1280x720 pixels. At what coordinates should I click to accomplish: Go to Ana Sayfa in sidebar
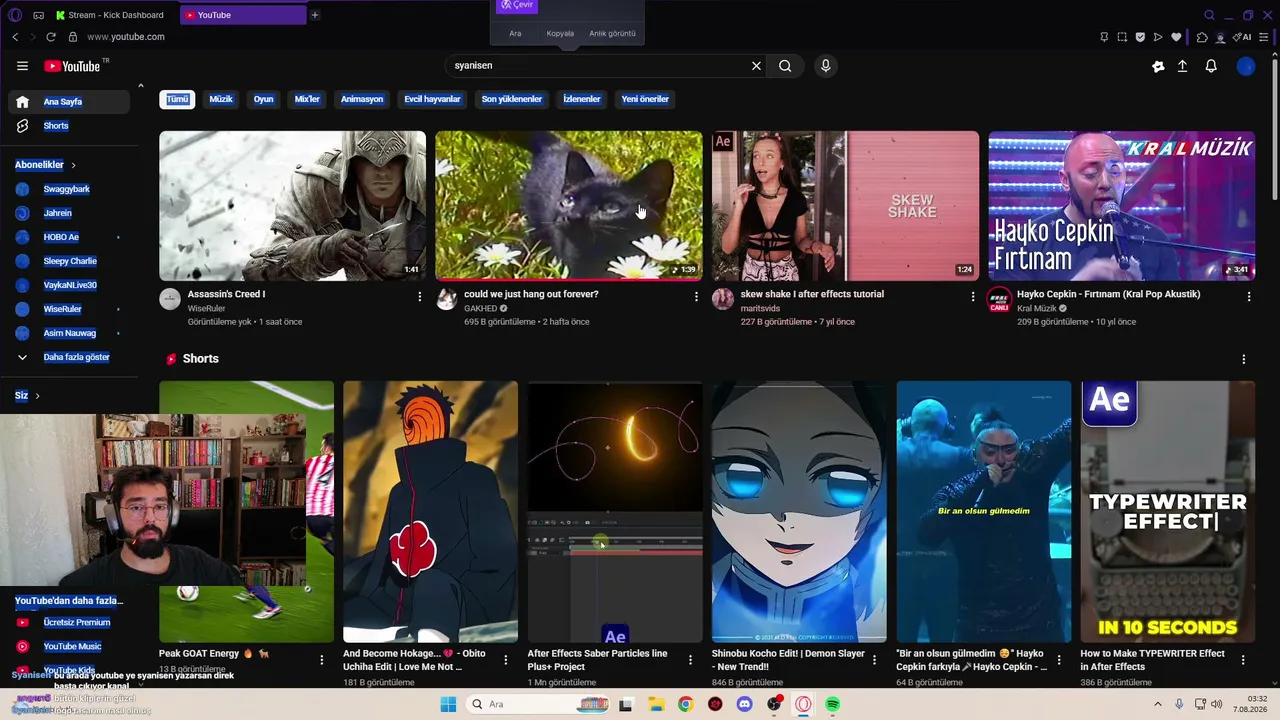click(69, 102)
